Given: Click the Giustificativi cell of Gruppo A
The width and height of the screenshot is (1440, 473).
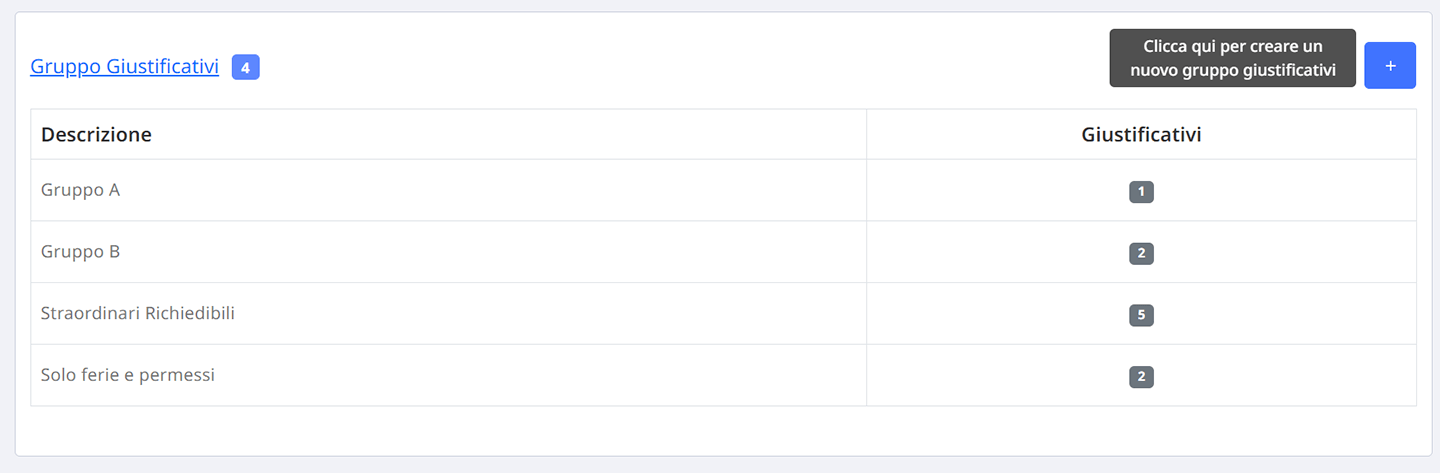Looking at the screenshot, I should (1141, 190).
